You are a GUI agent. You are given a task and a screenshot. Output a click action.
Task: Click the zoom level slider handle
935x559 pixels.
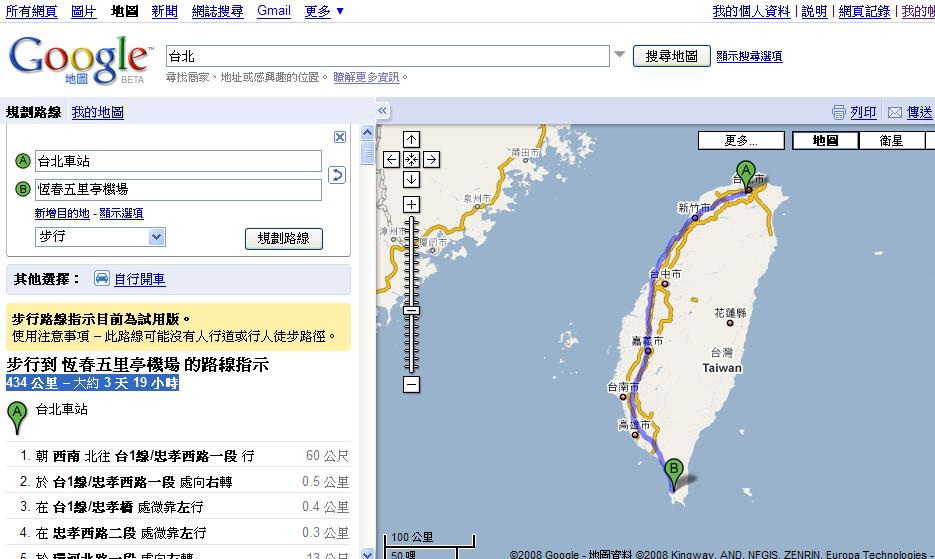click(x=411, y=311)
